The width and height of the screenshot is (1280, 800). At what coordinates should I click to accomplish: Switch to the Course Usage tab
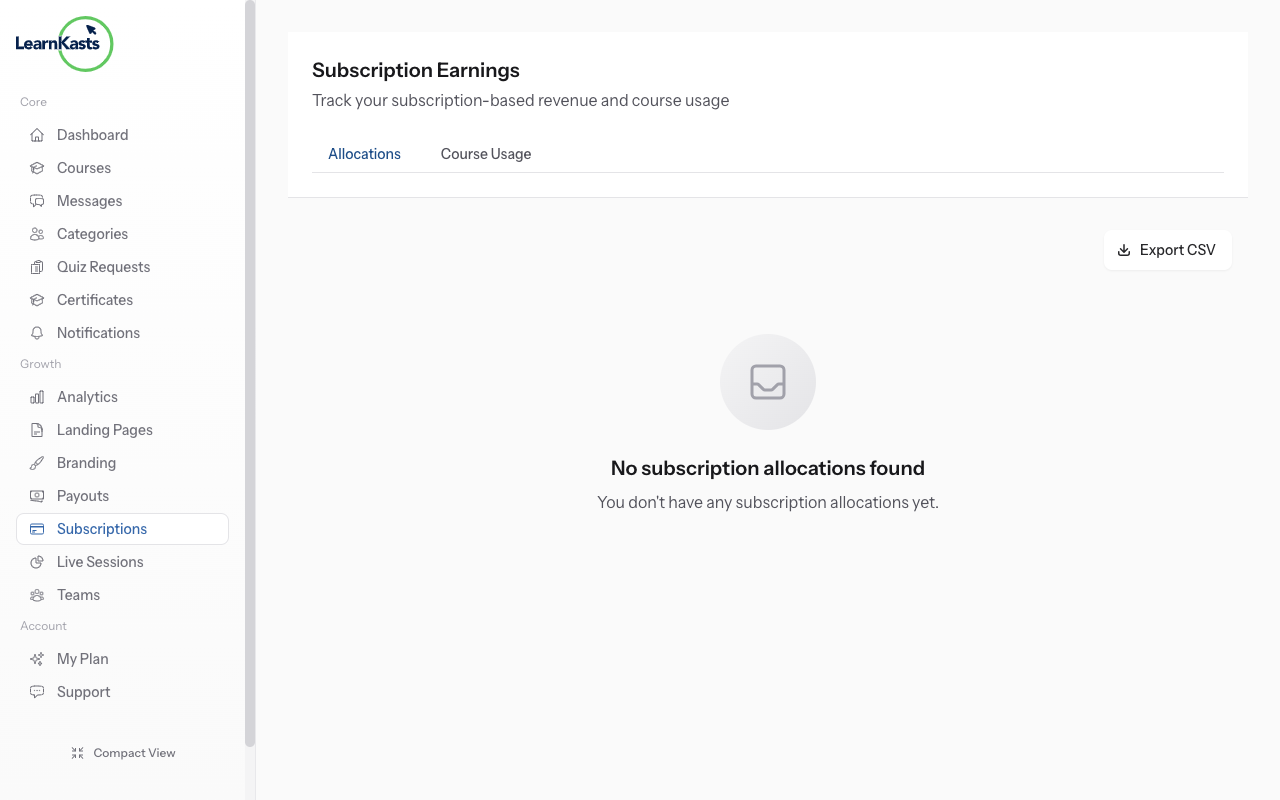pos(486,153)
